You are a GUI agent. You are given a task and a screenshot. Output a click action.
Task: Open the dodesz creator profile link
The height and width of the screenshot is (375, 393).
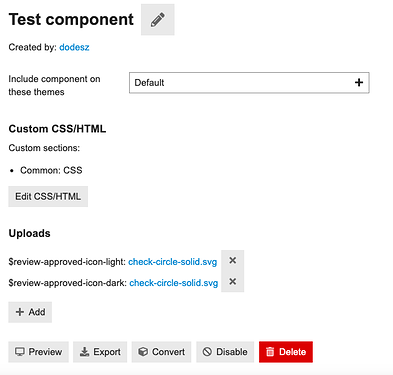click(74, 47)
